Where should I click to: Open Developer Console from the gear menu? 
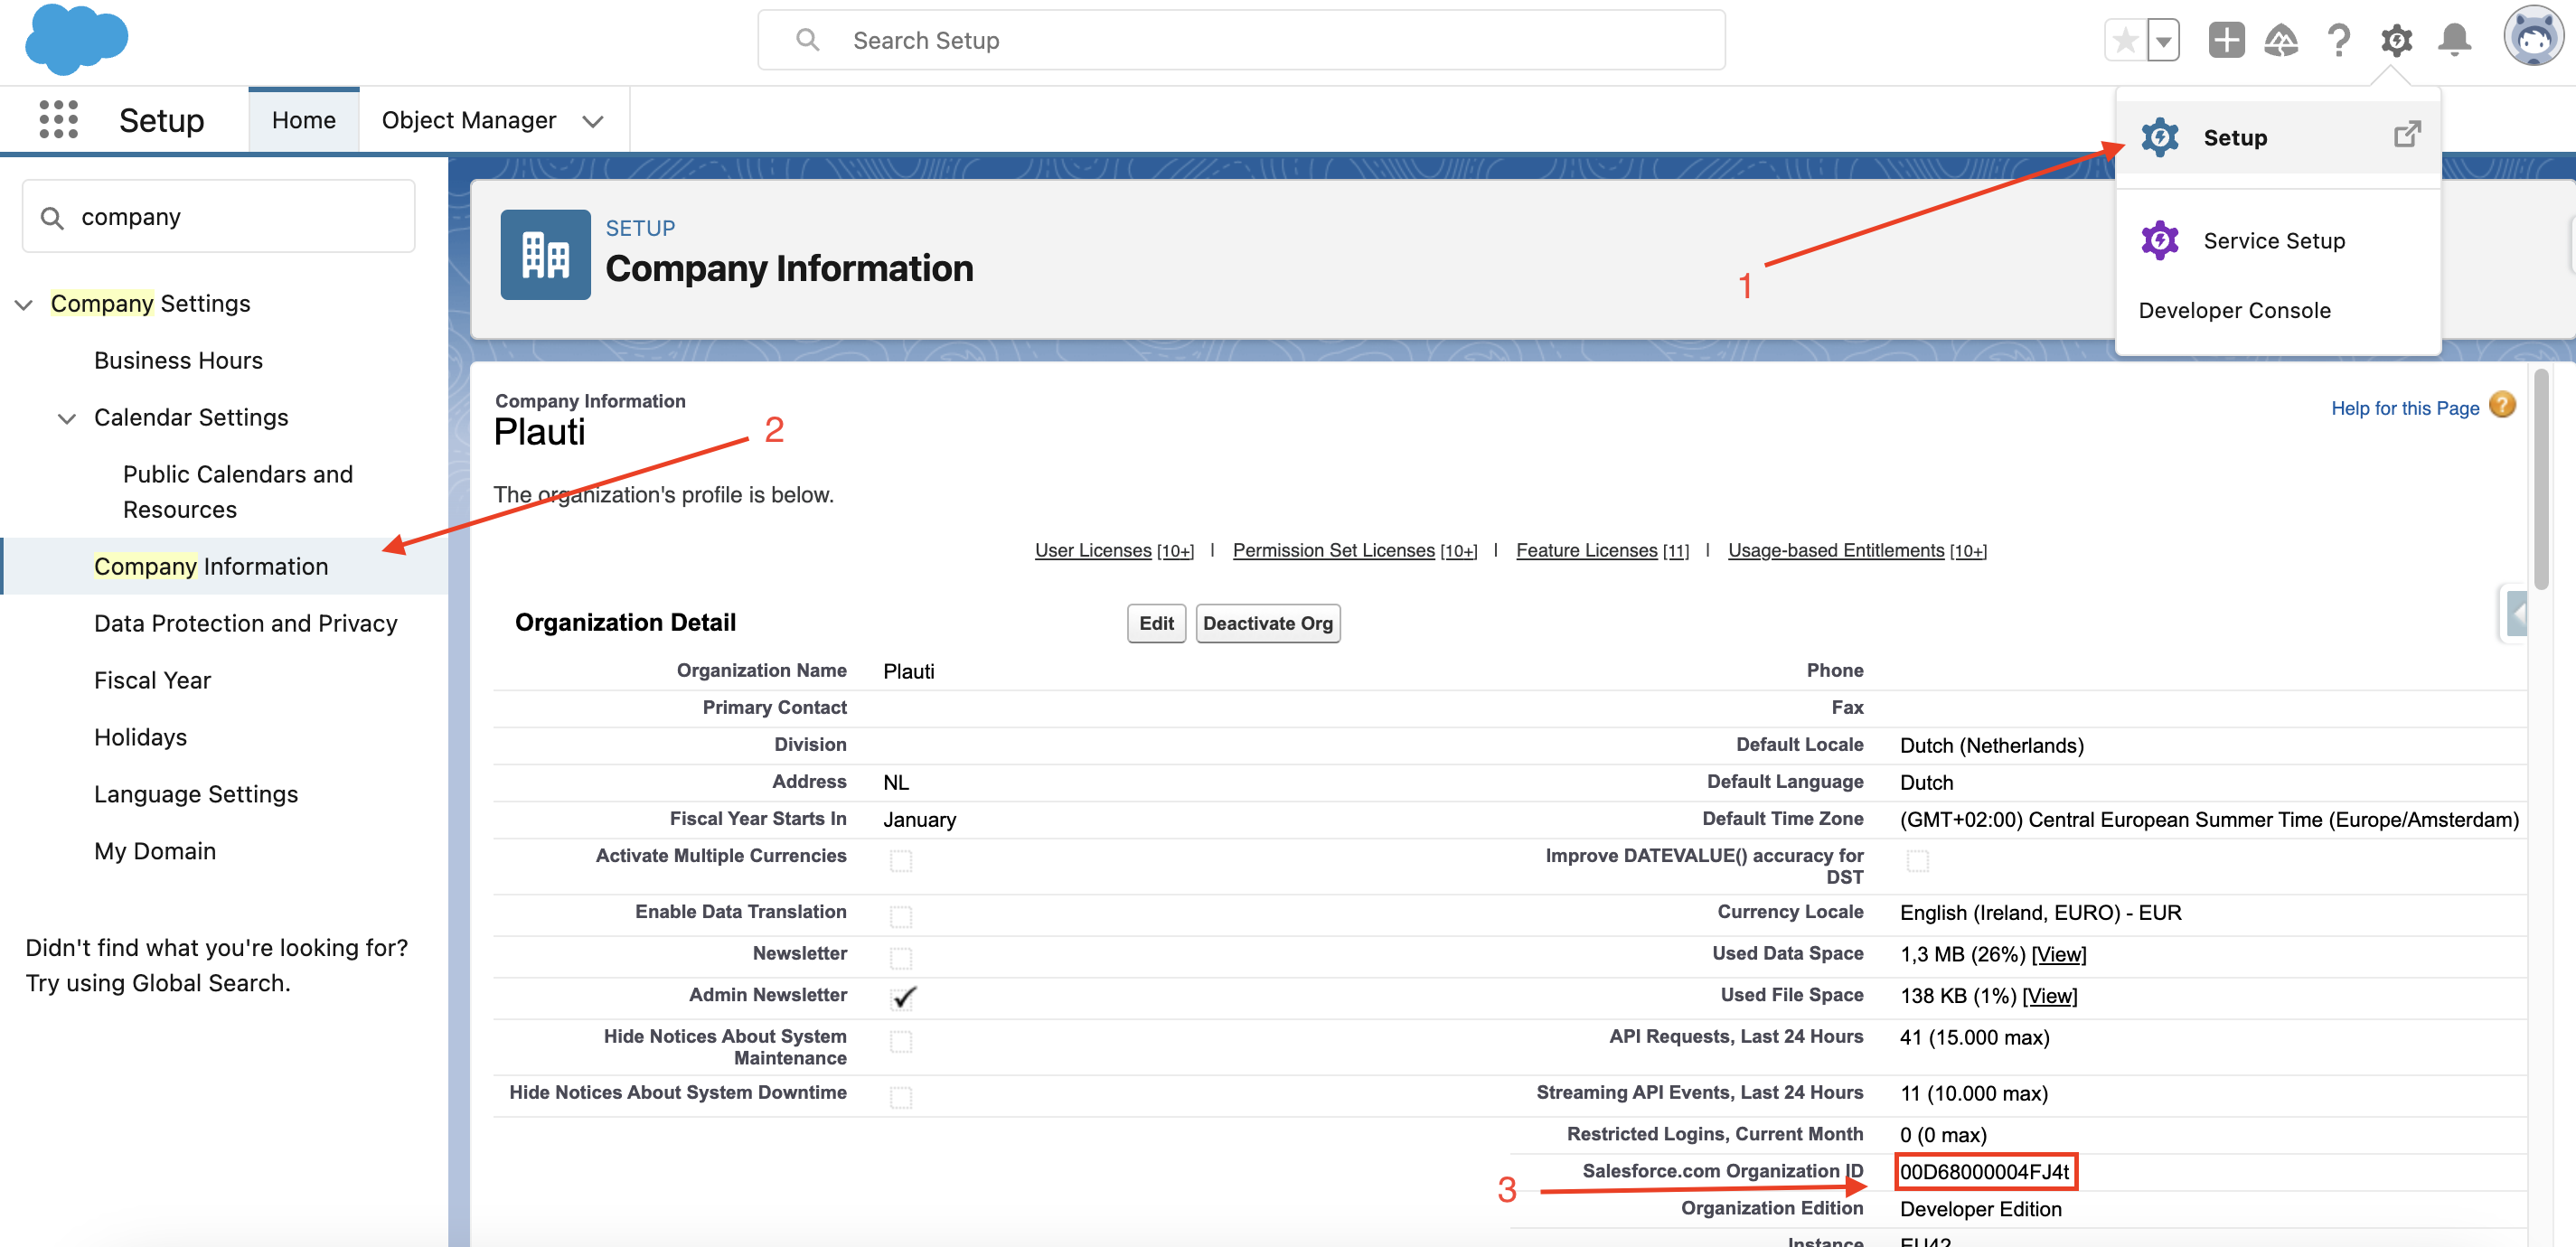point(2234,310)
